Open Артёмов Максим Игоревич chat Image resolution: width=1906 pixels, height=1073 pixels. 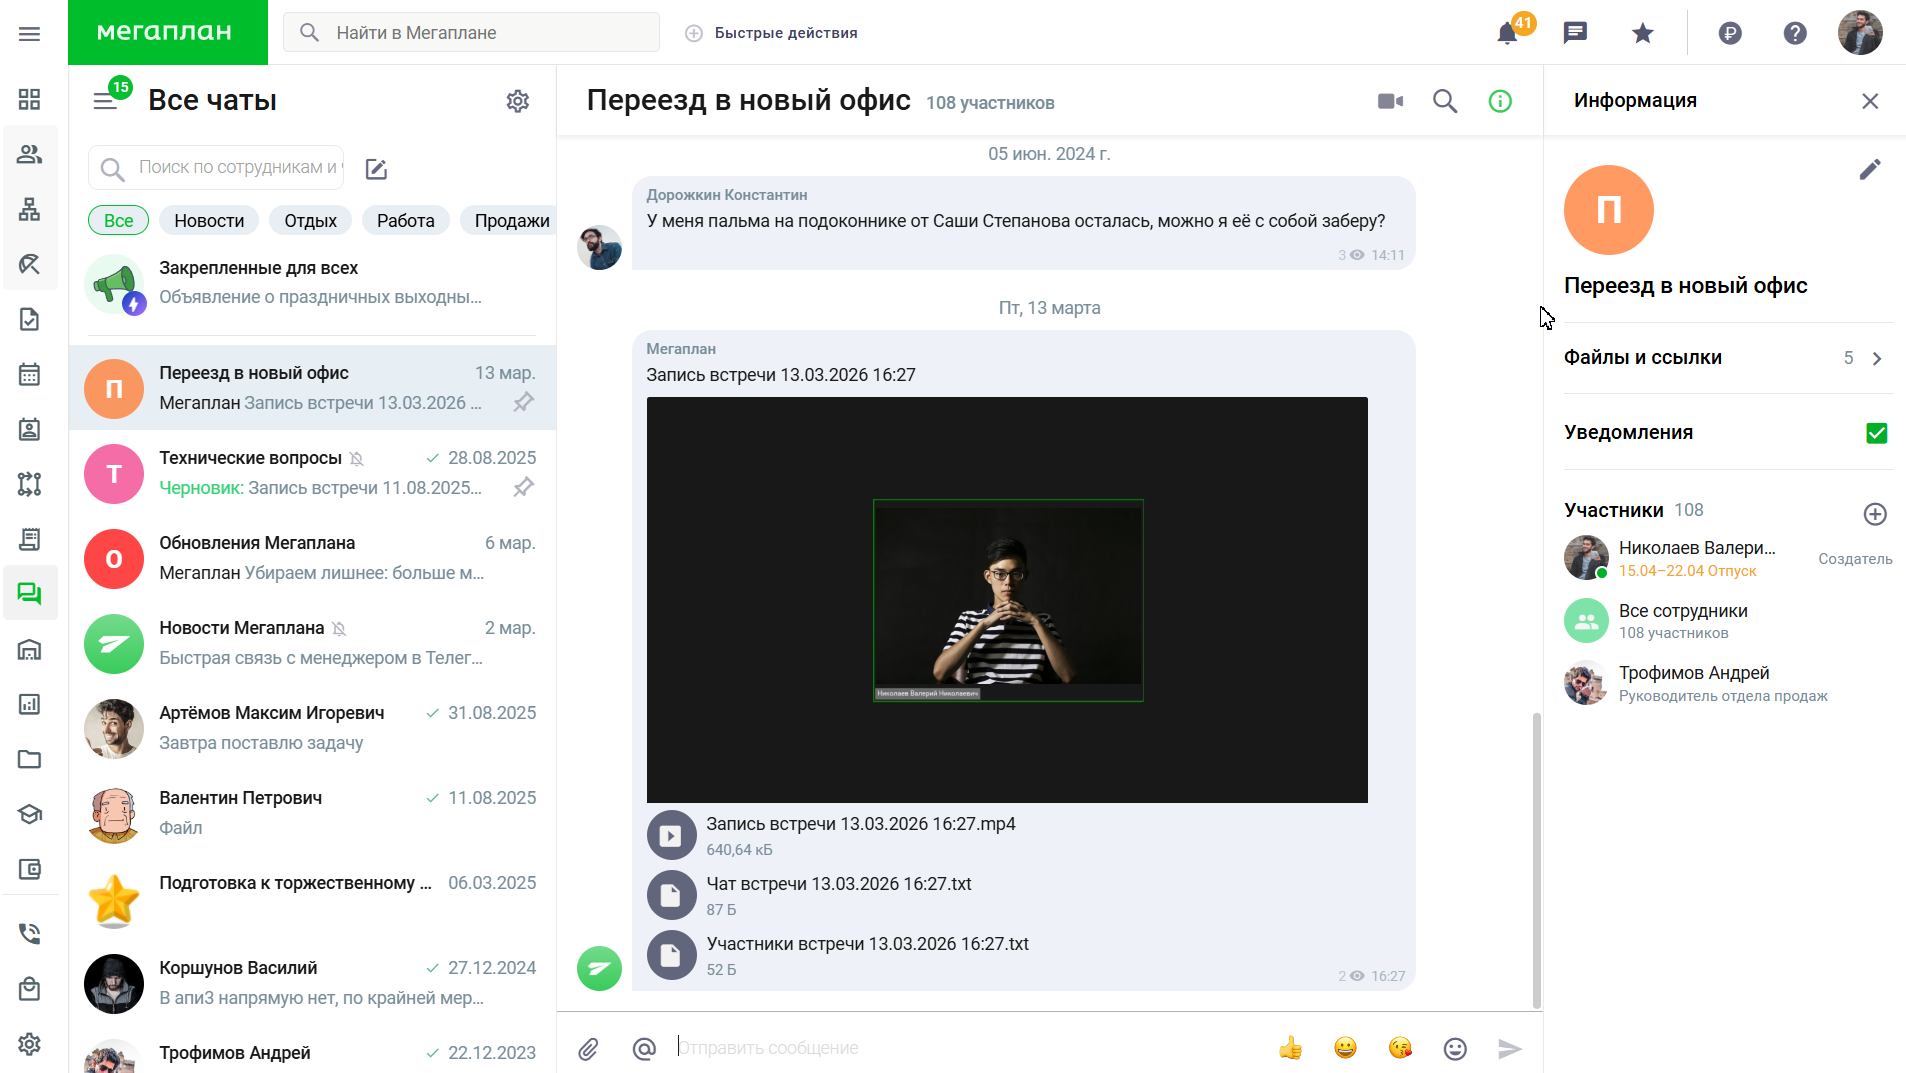(312, 728)
